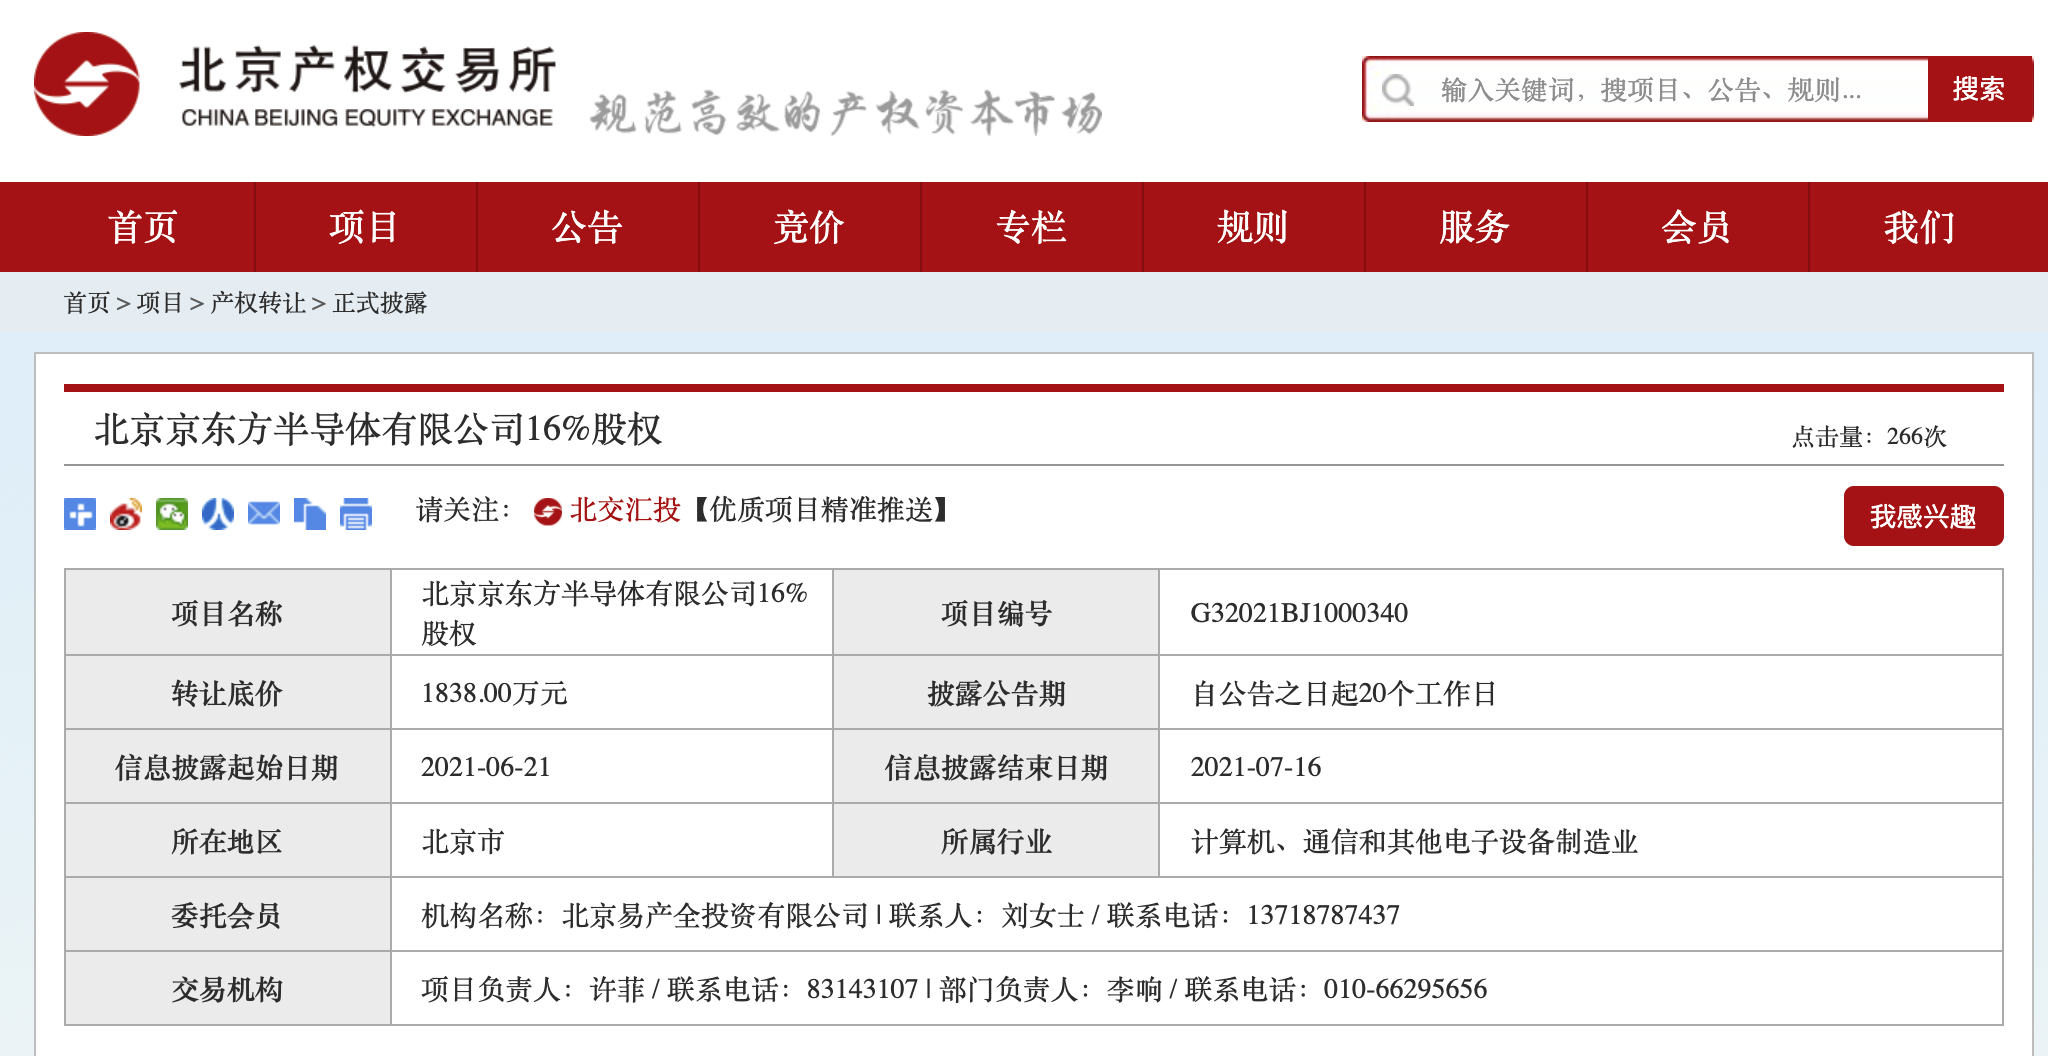Share this listing via WeChat icon

pyautogui.click(x=172, y=514)
